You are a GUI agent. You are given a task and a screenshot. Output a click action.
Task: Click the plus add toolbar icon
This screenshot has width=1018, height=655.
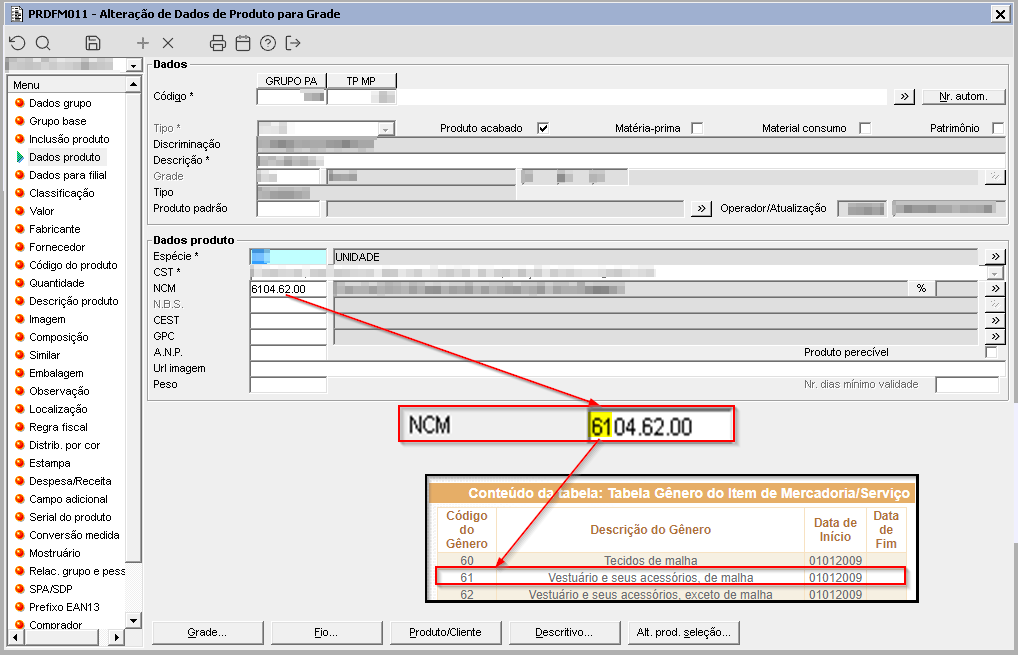143,43
